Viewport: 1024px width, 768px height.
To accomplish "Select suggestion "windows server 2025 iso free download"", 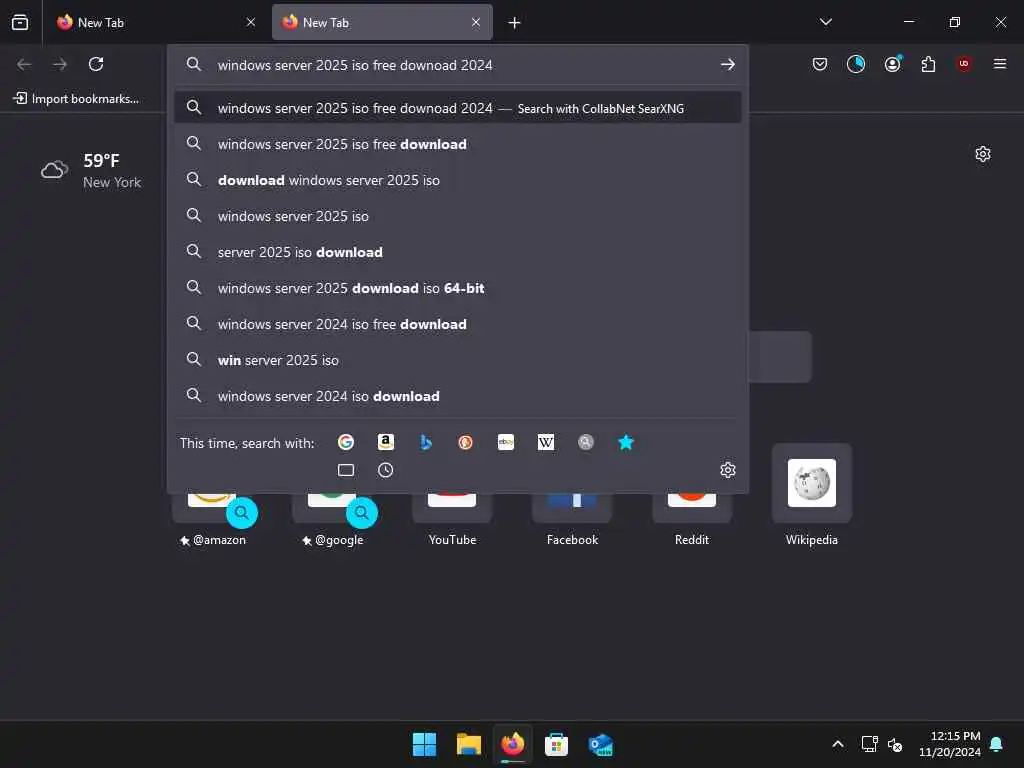I will (x=458, y=144).
